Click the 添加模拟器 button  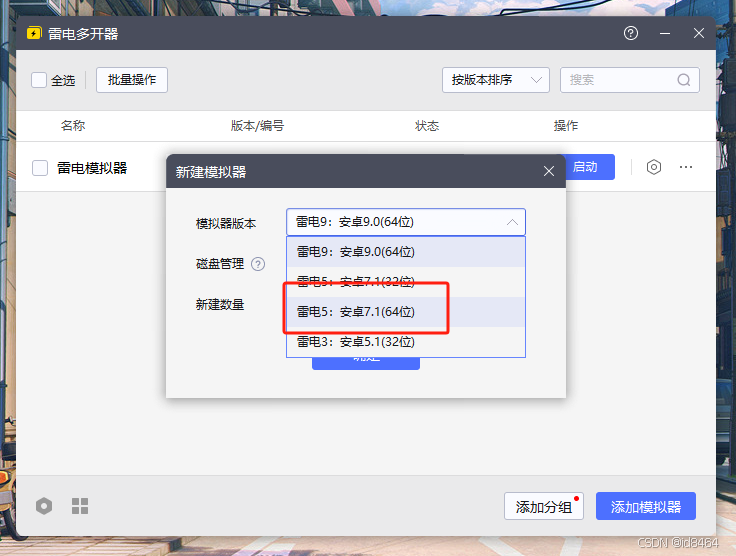point(646,506)
